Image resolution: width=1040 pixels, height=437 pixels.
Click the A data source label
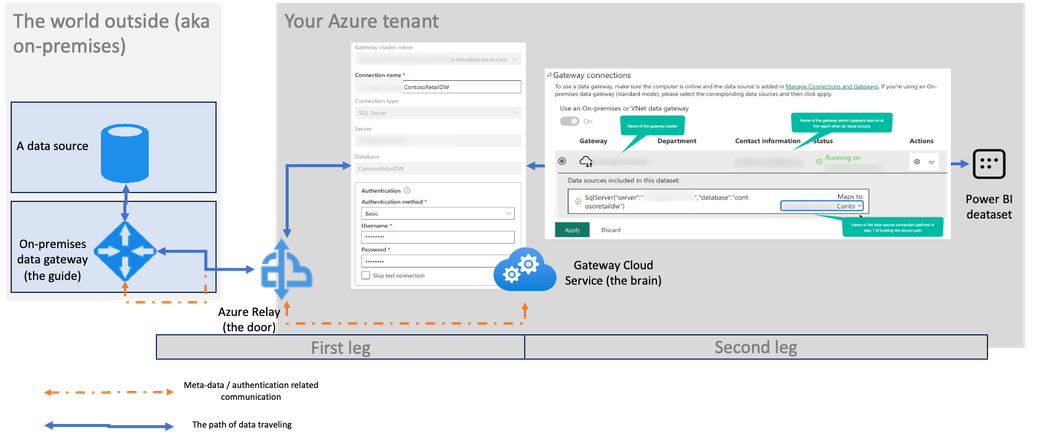click(x=52, y=146)
